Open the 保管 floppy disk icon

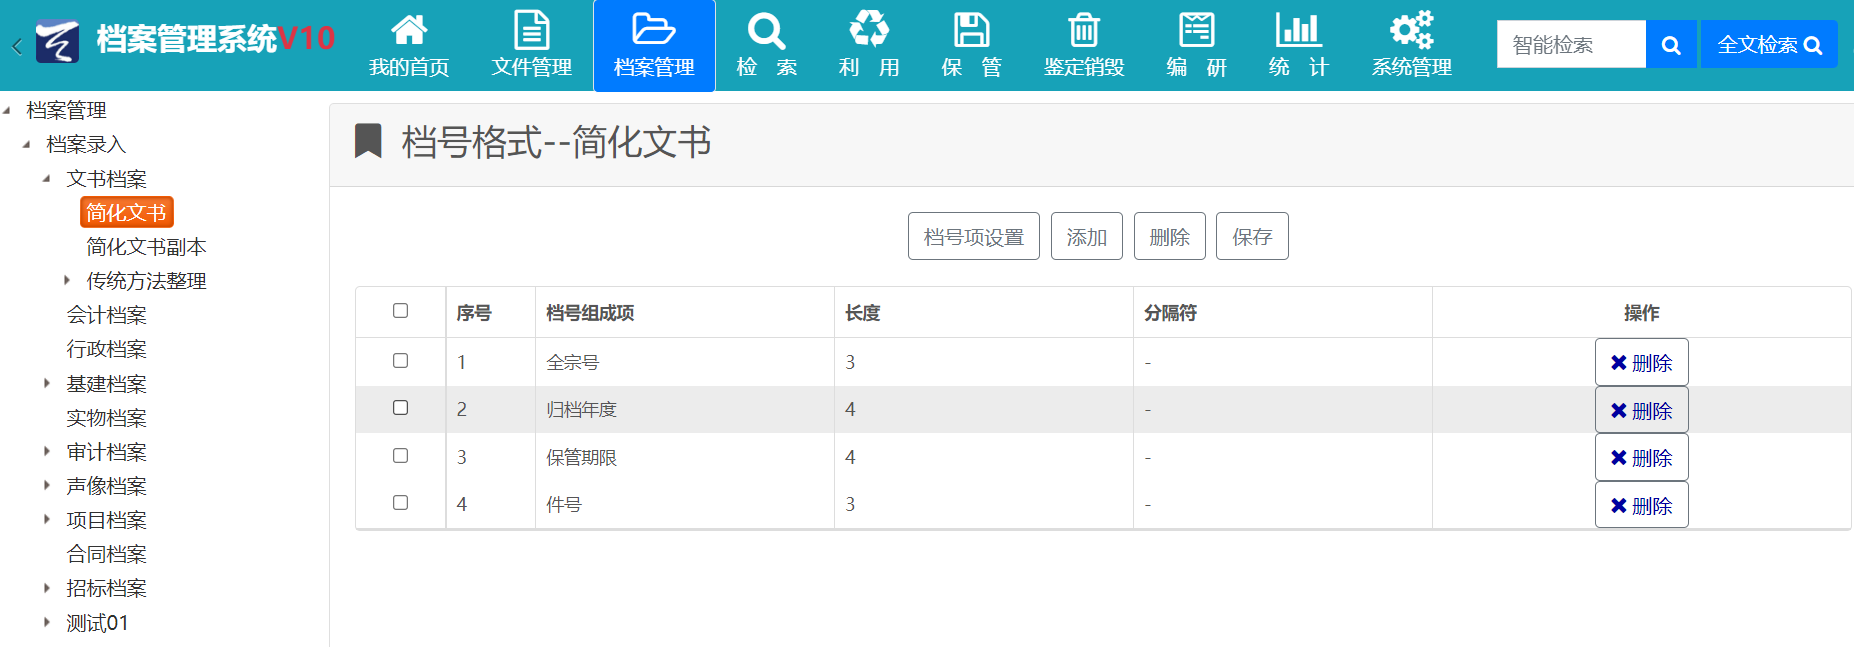click(x=971, y=31)
